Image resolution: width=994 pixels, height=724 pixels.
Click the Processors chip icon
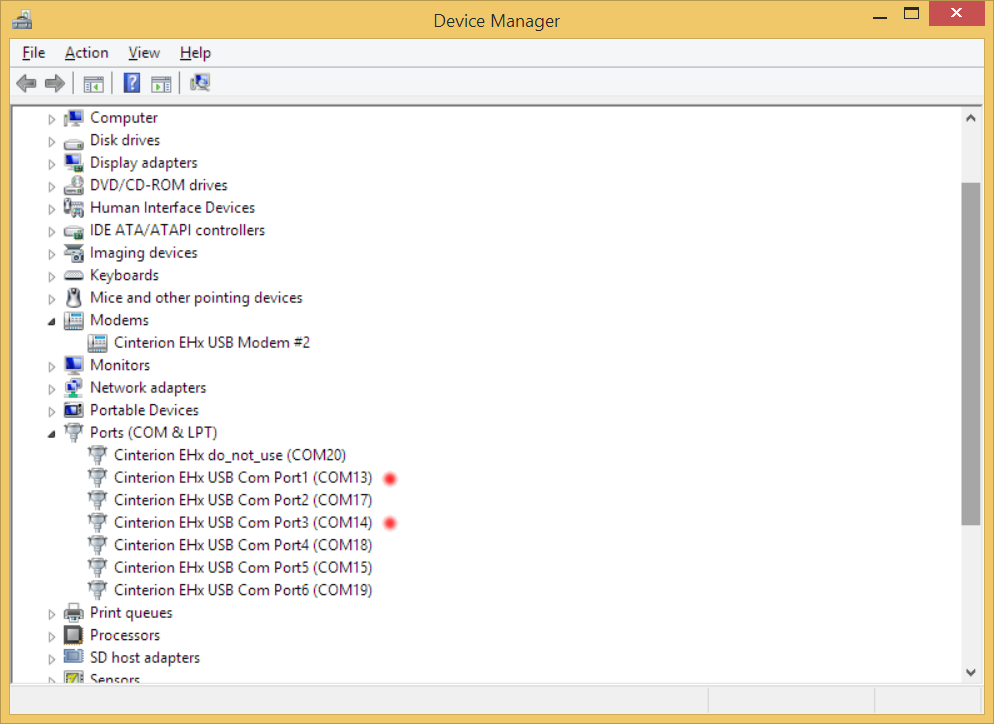pyautogui.click(x=74, y=635)
